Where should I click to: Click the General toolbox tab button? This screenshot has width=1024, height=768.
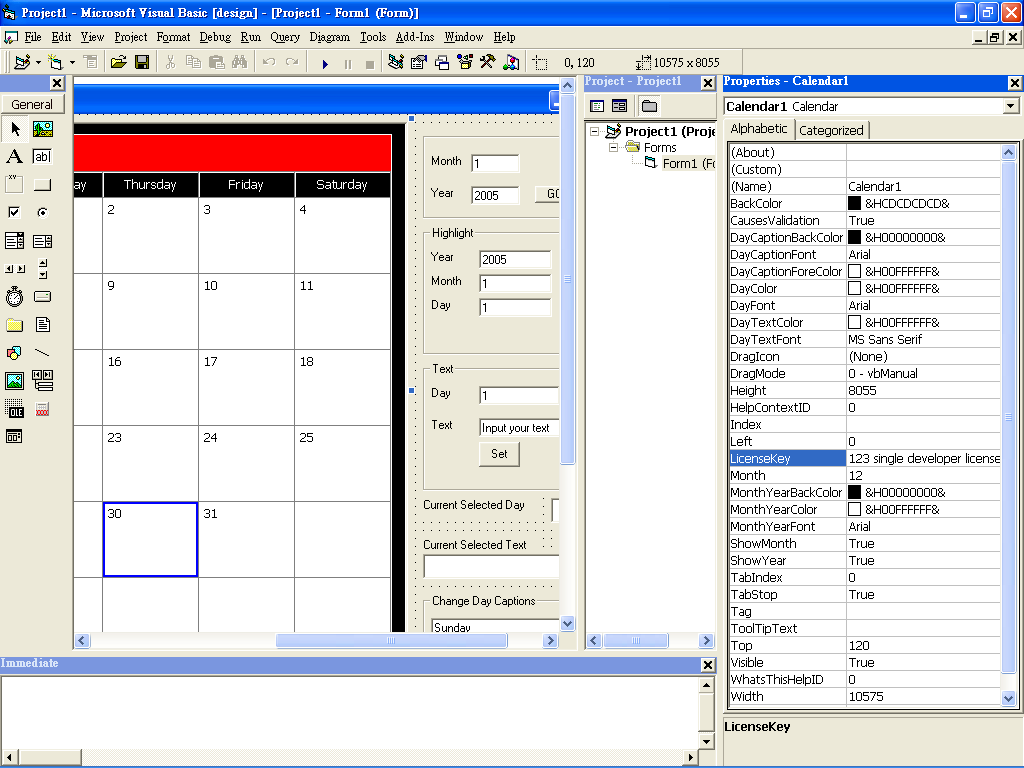pyautogui.click(x=32, y=104)
